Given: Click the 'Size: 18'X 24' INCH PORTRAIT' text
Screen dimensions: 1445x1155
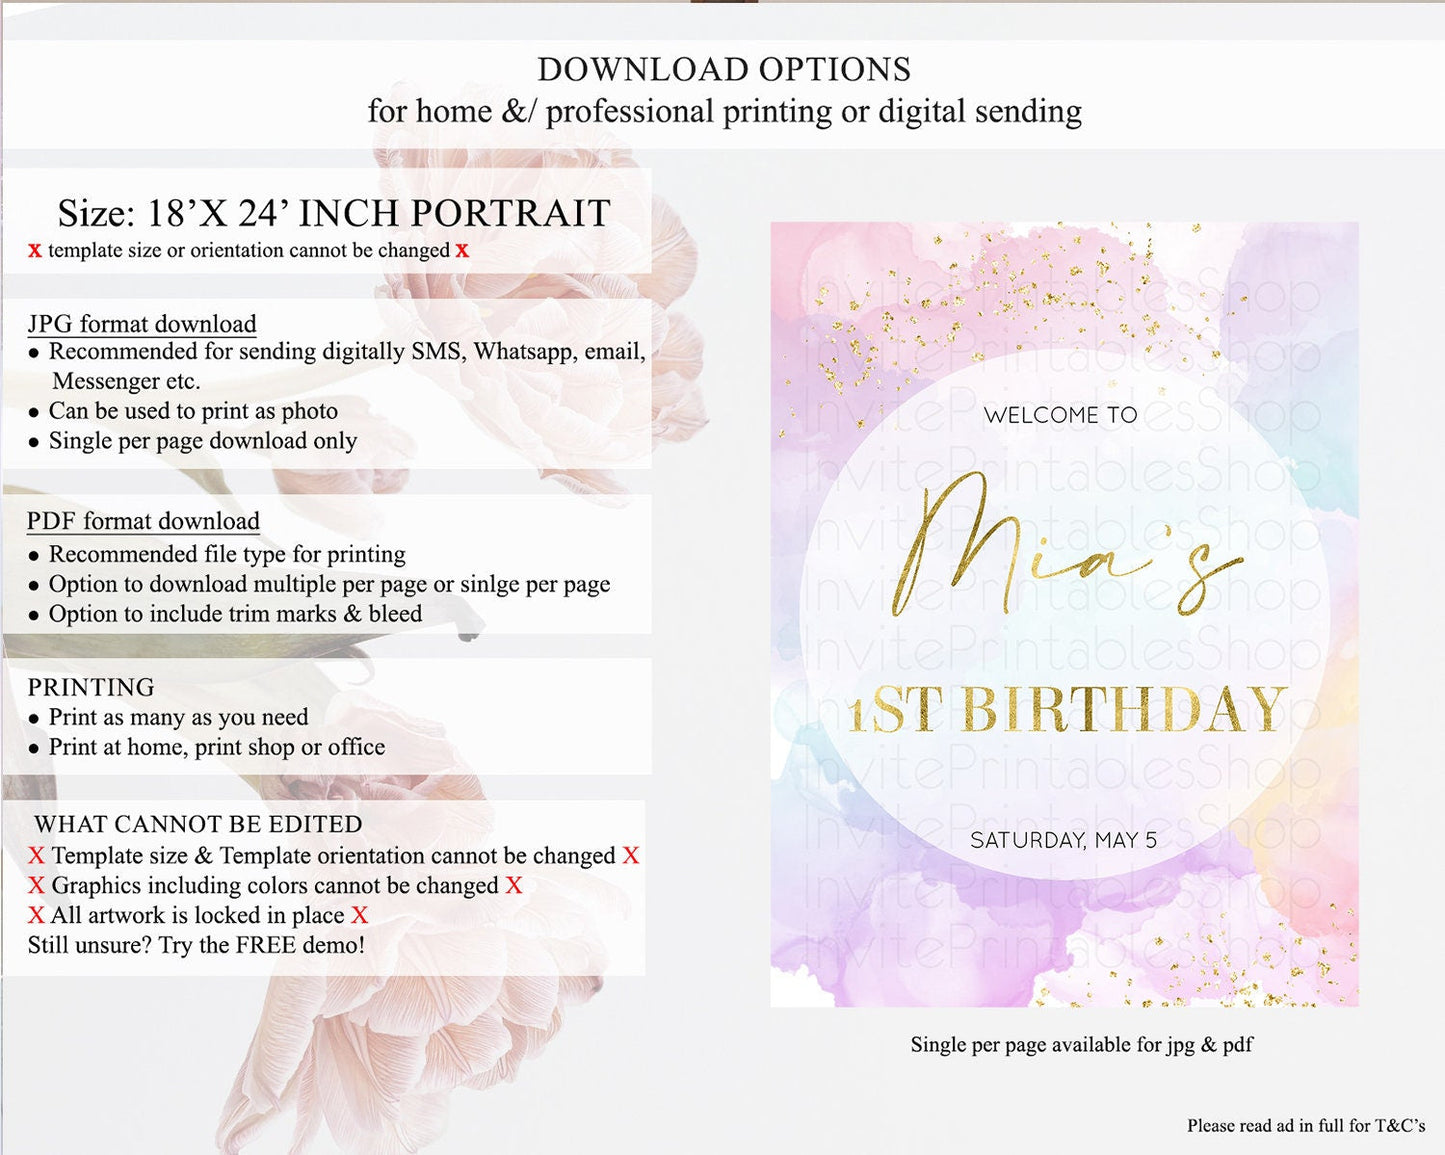Looking at the screenshot, I should [x=334, y=213].
